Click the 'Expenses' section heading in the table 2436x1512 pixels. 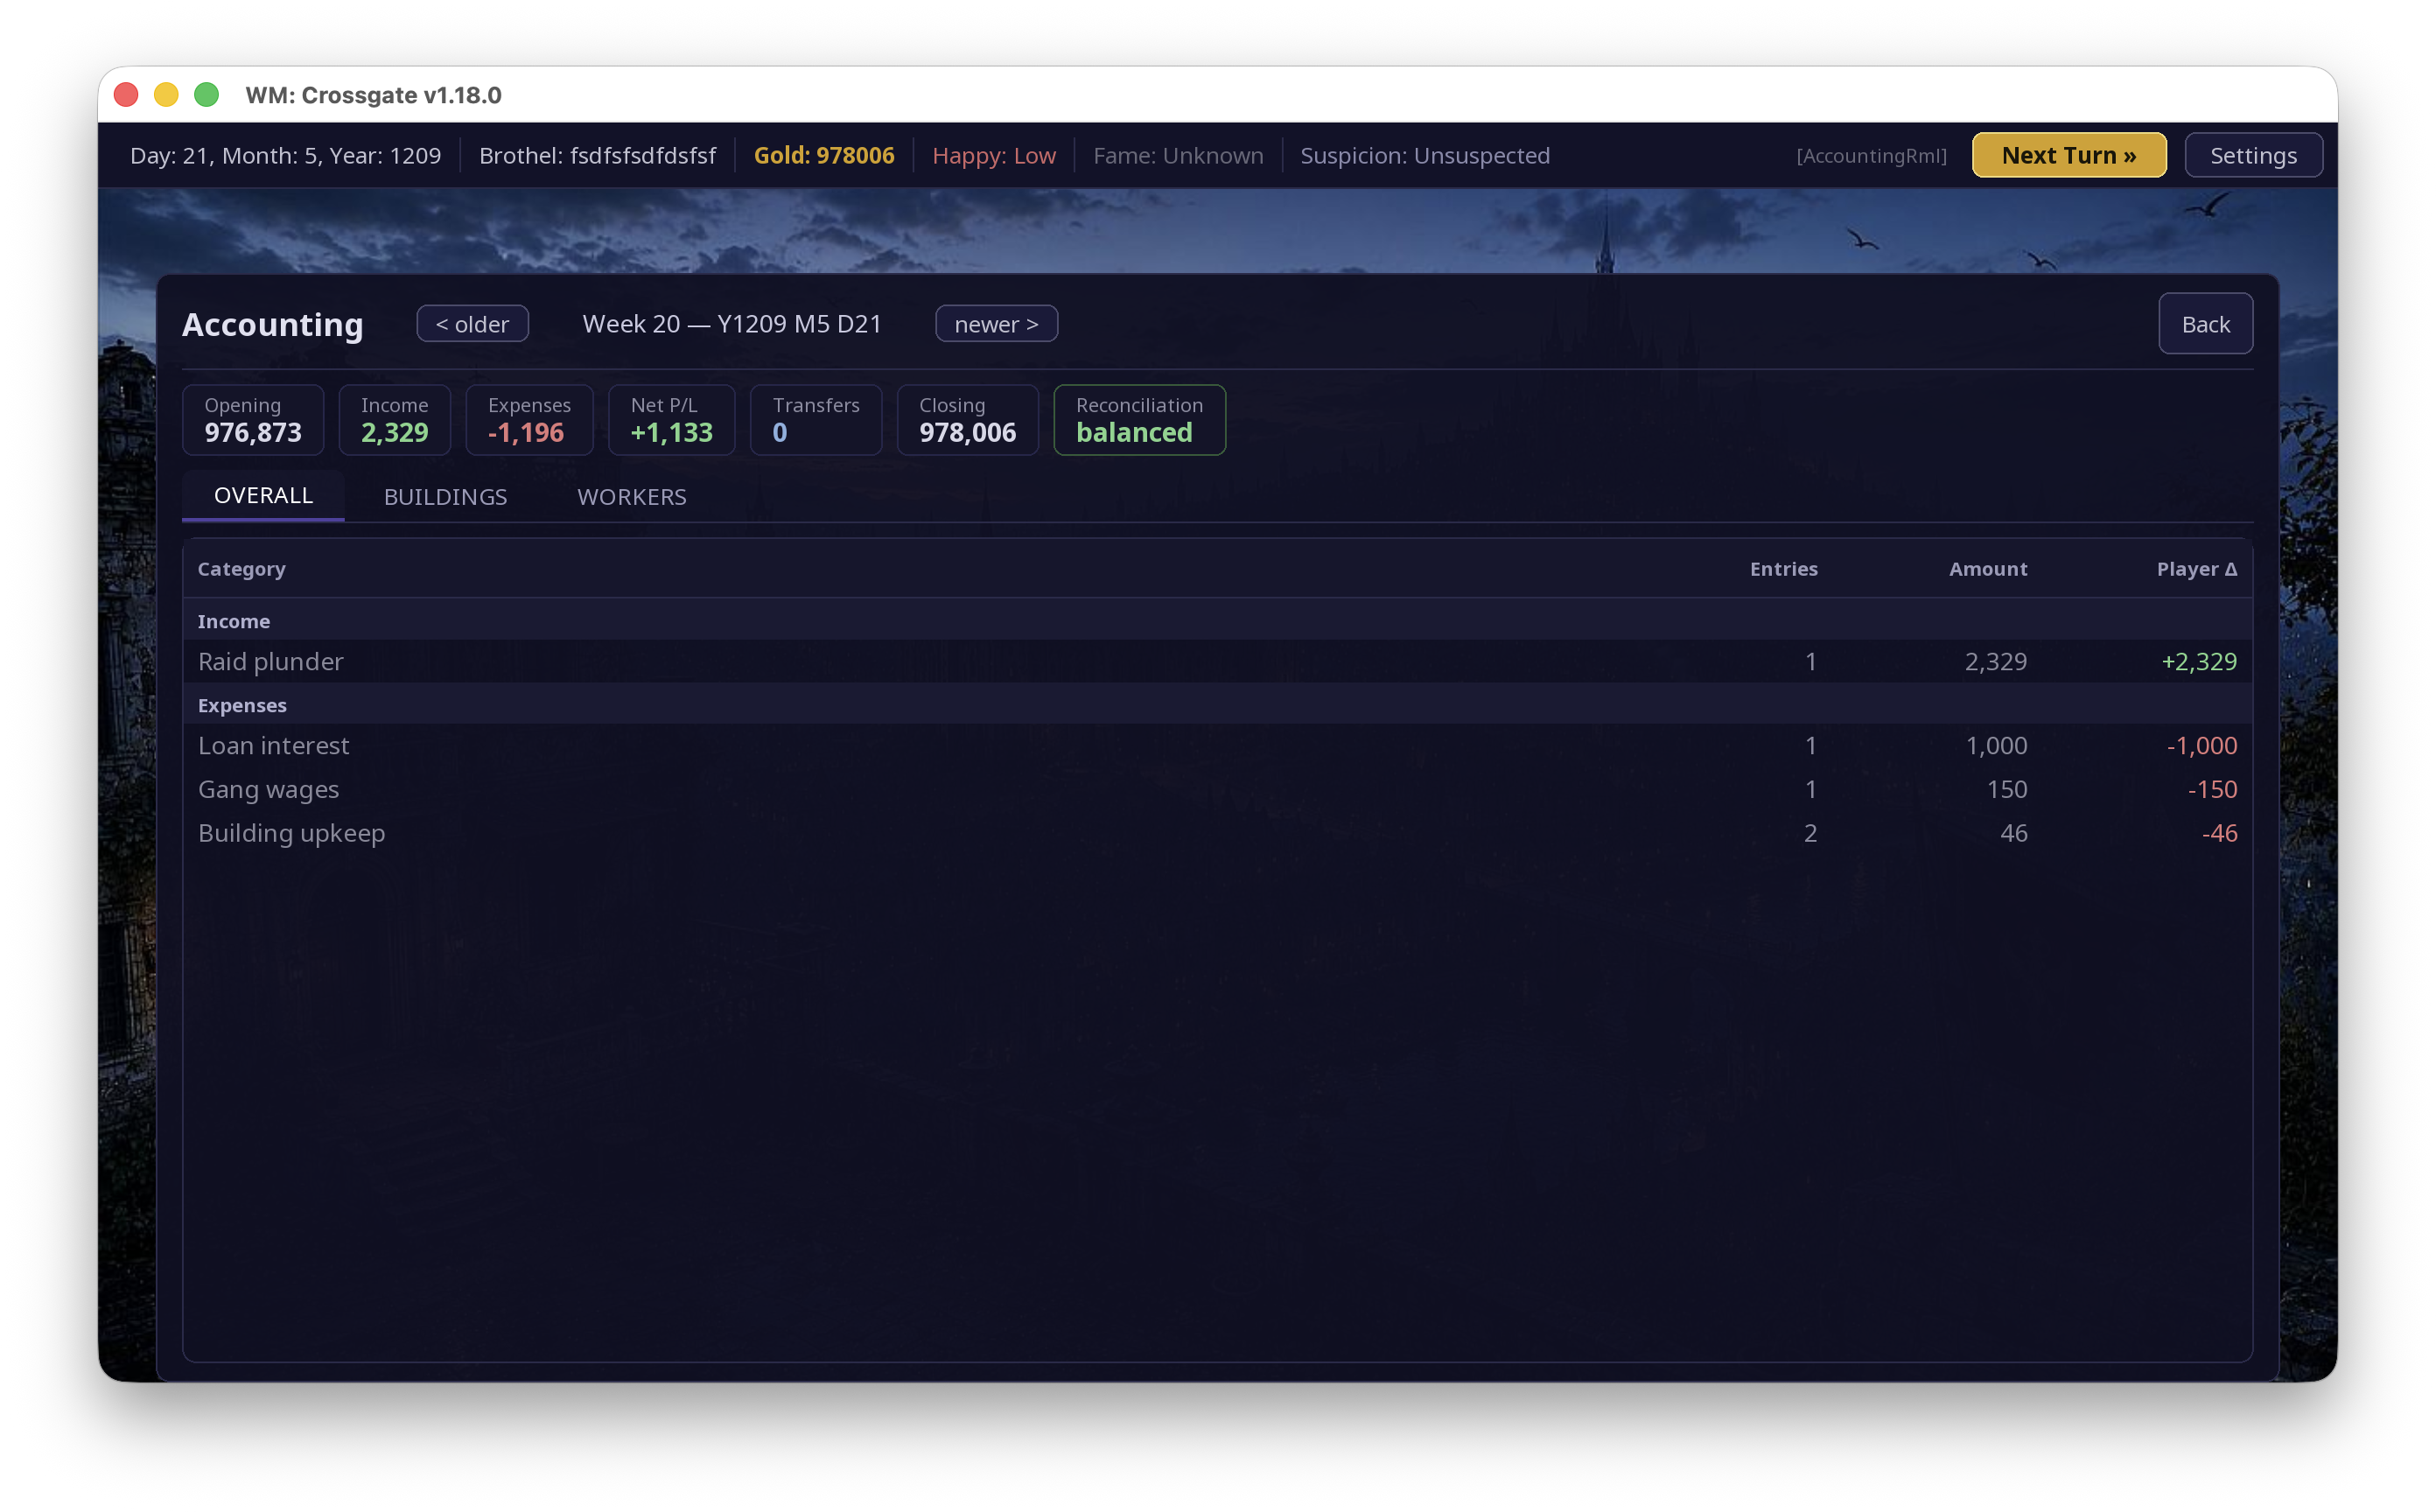click(242, 705)
